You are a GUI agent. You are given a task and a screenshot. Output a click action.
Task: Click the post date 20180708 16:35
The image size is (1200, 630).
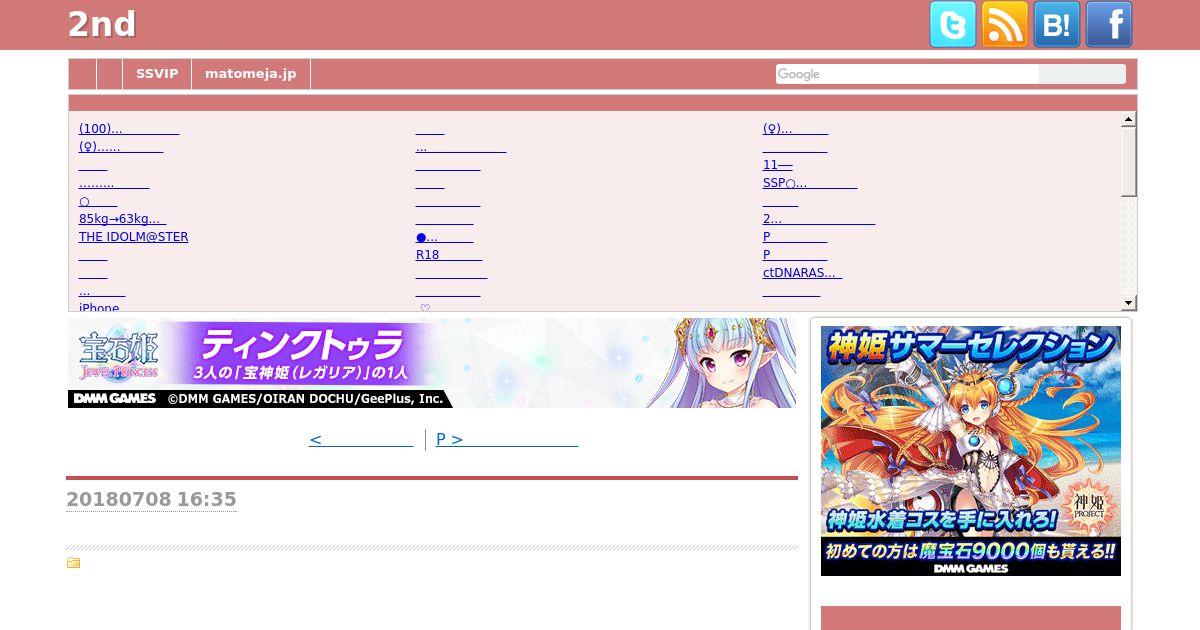coord(151,499)
